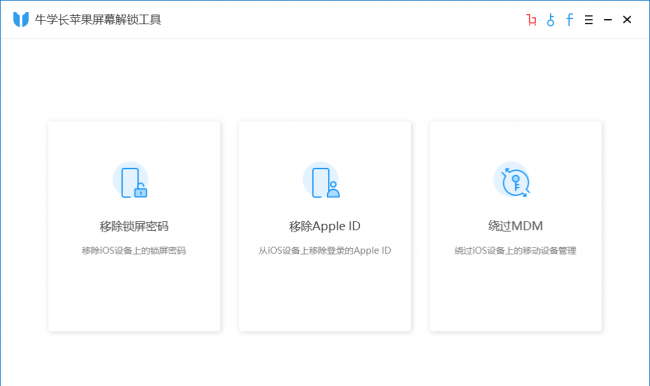
Task: Click the red shopping cart purchase icon
Action: coord(531,19)
